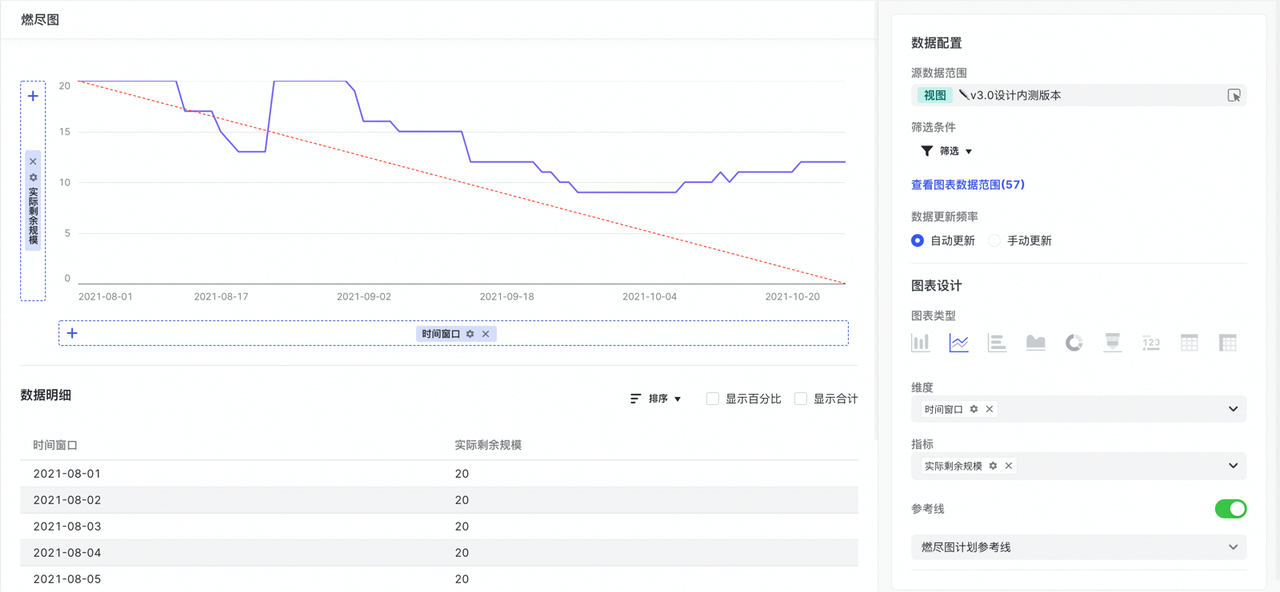
Task: Select the 手动更新 radio option
Action: [994, 241]
